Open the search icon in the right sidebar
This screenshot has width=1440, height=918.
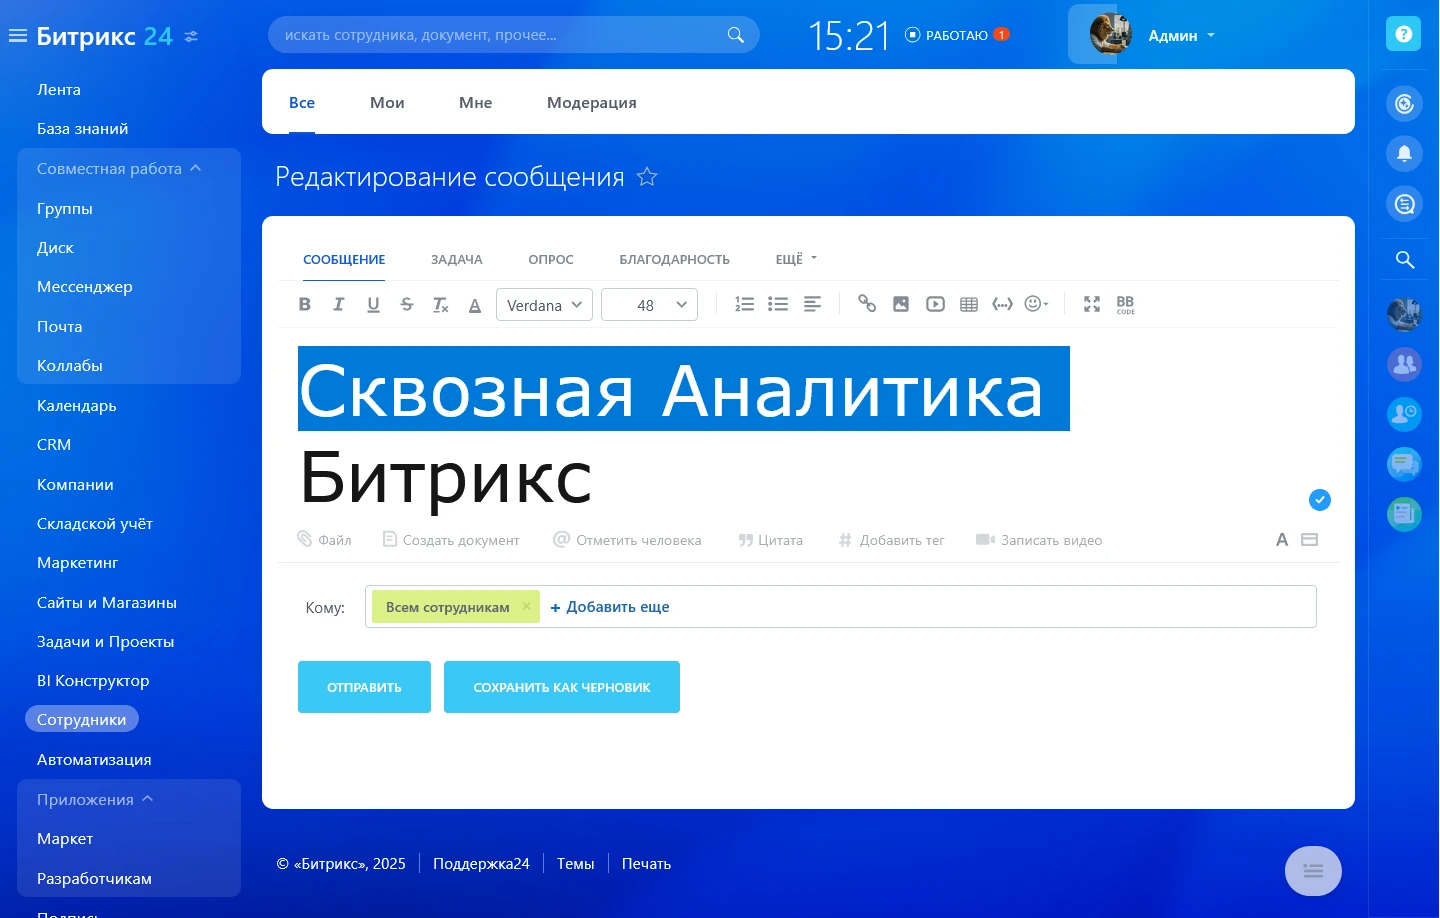point(1404,259)
